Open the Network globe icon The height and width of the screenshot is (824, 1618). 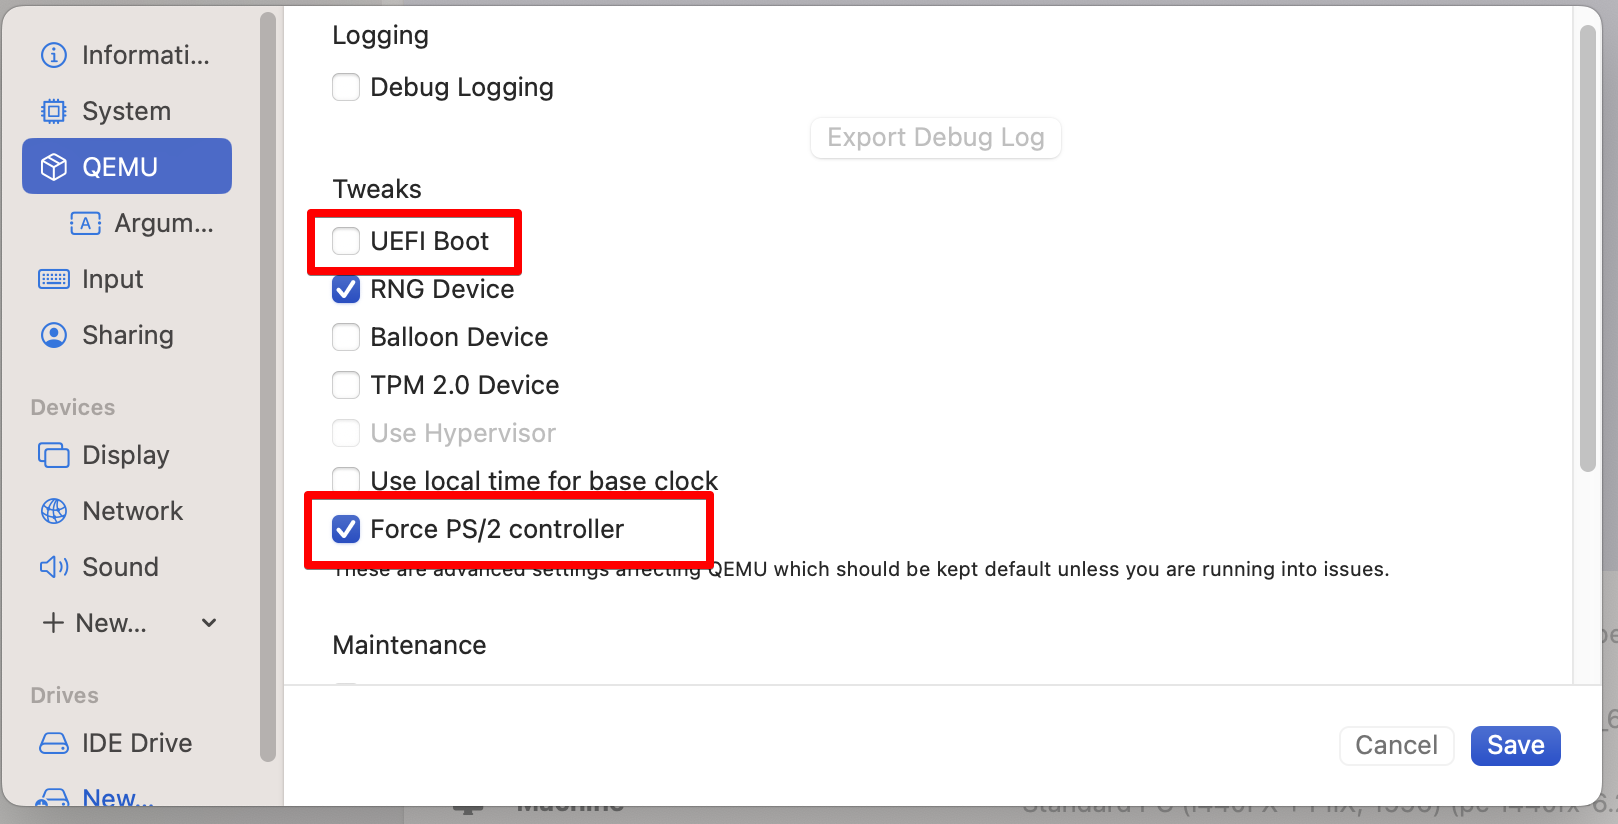tap(54, 511)
